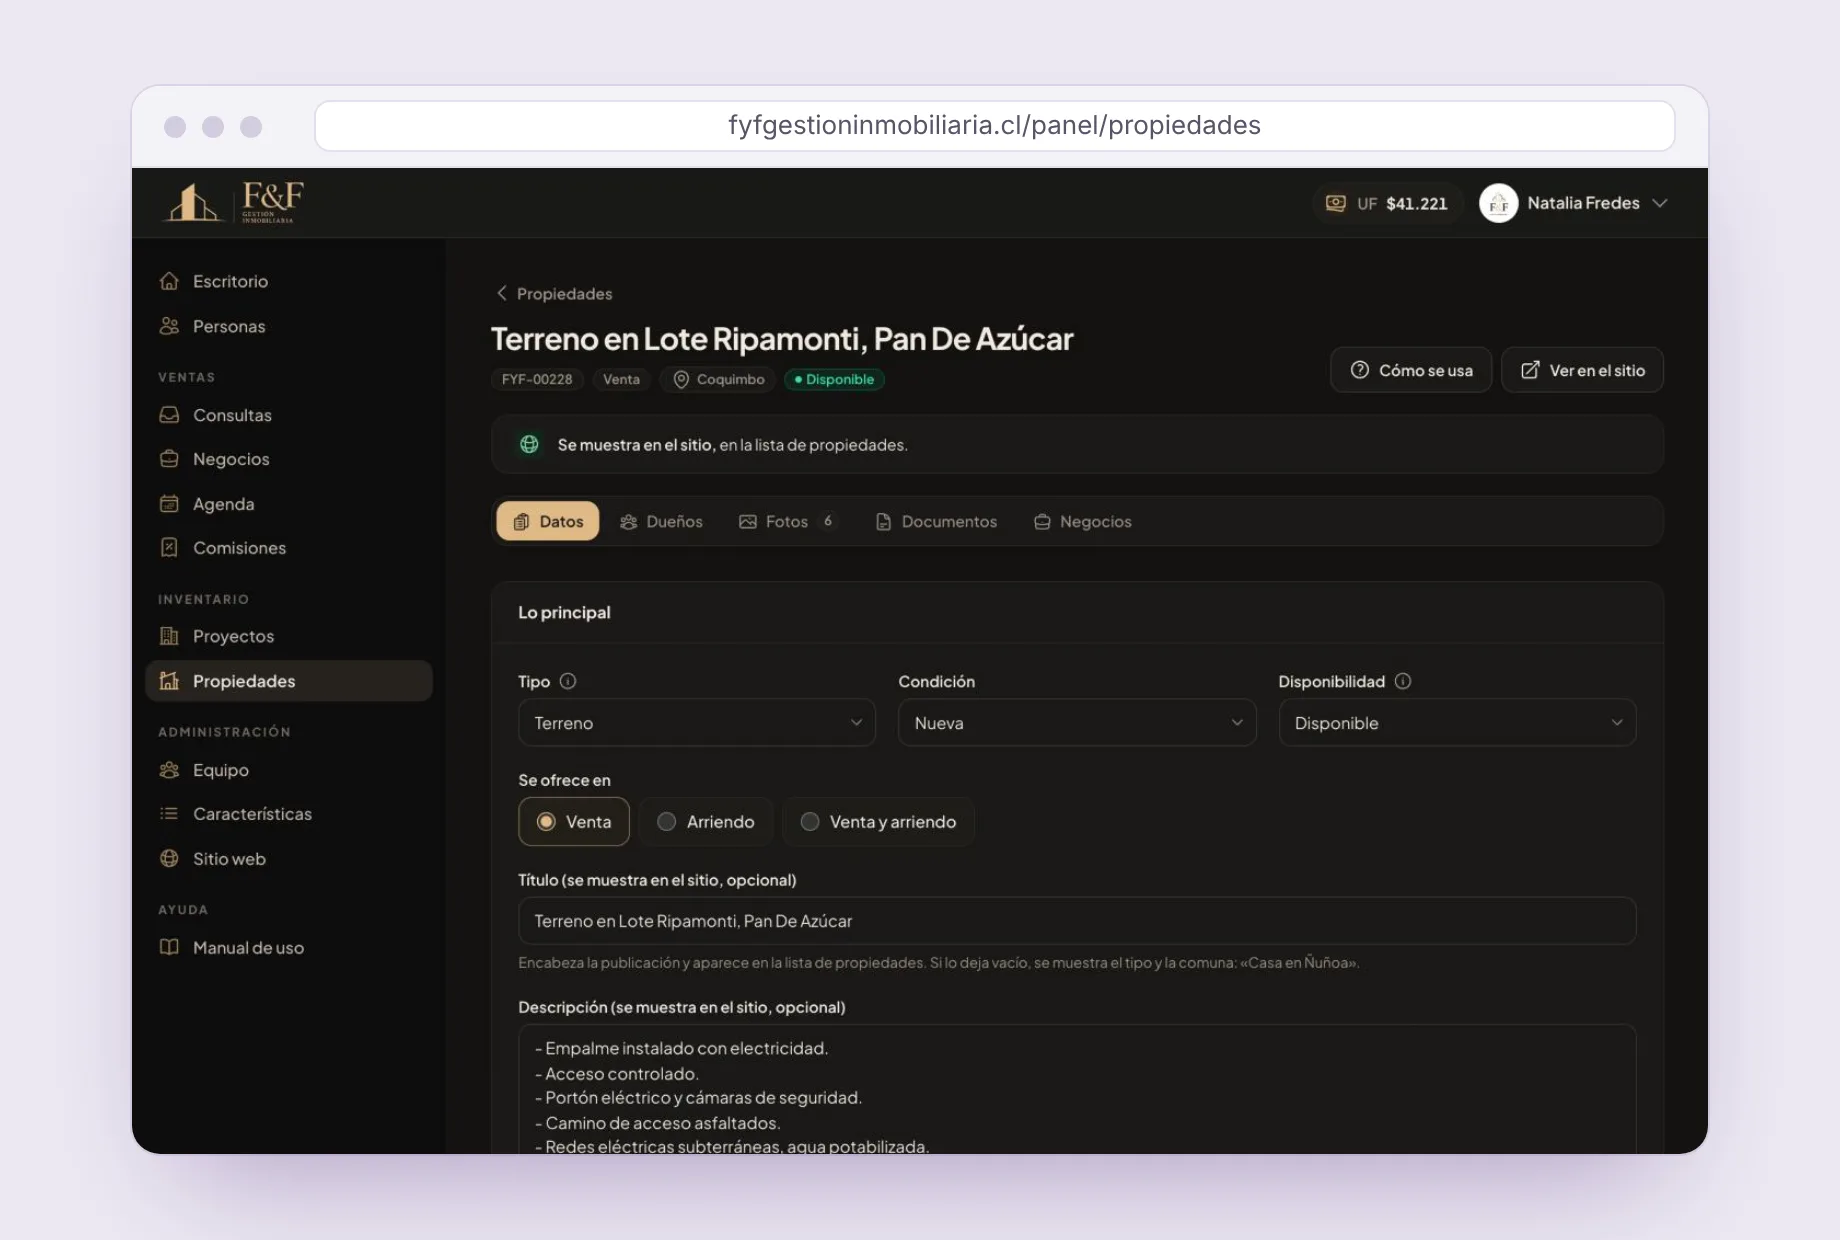Open the Condición dropdown showing Nueva
The image size is (1840, 1240).
coord(1077,722)
